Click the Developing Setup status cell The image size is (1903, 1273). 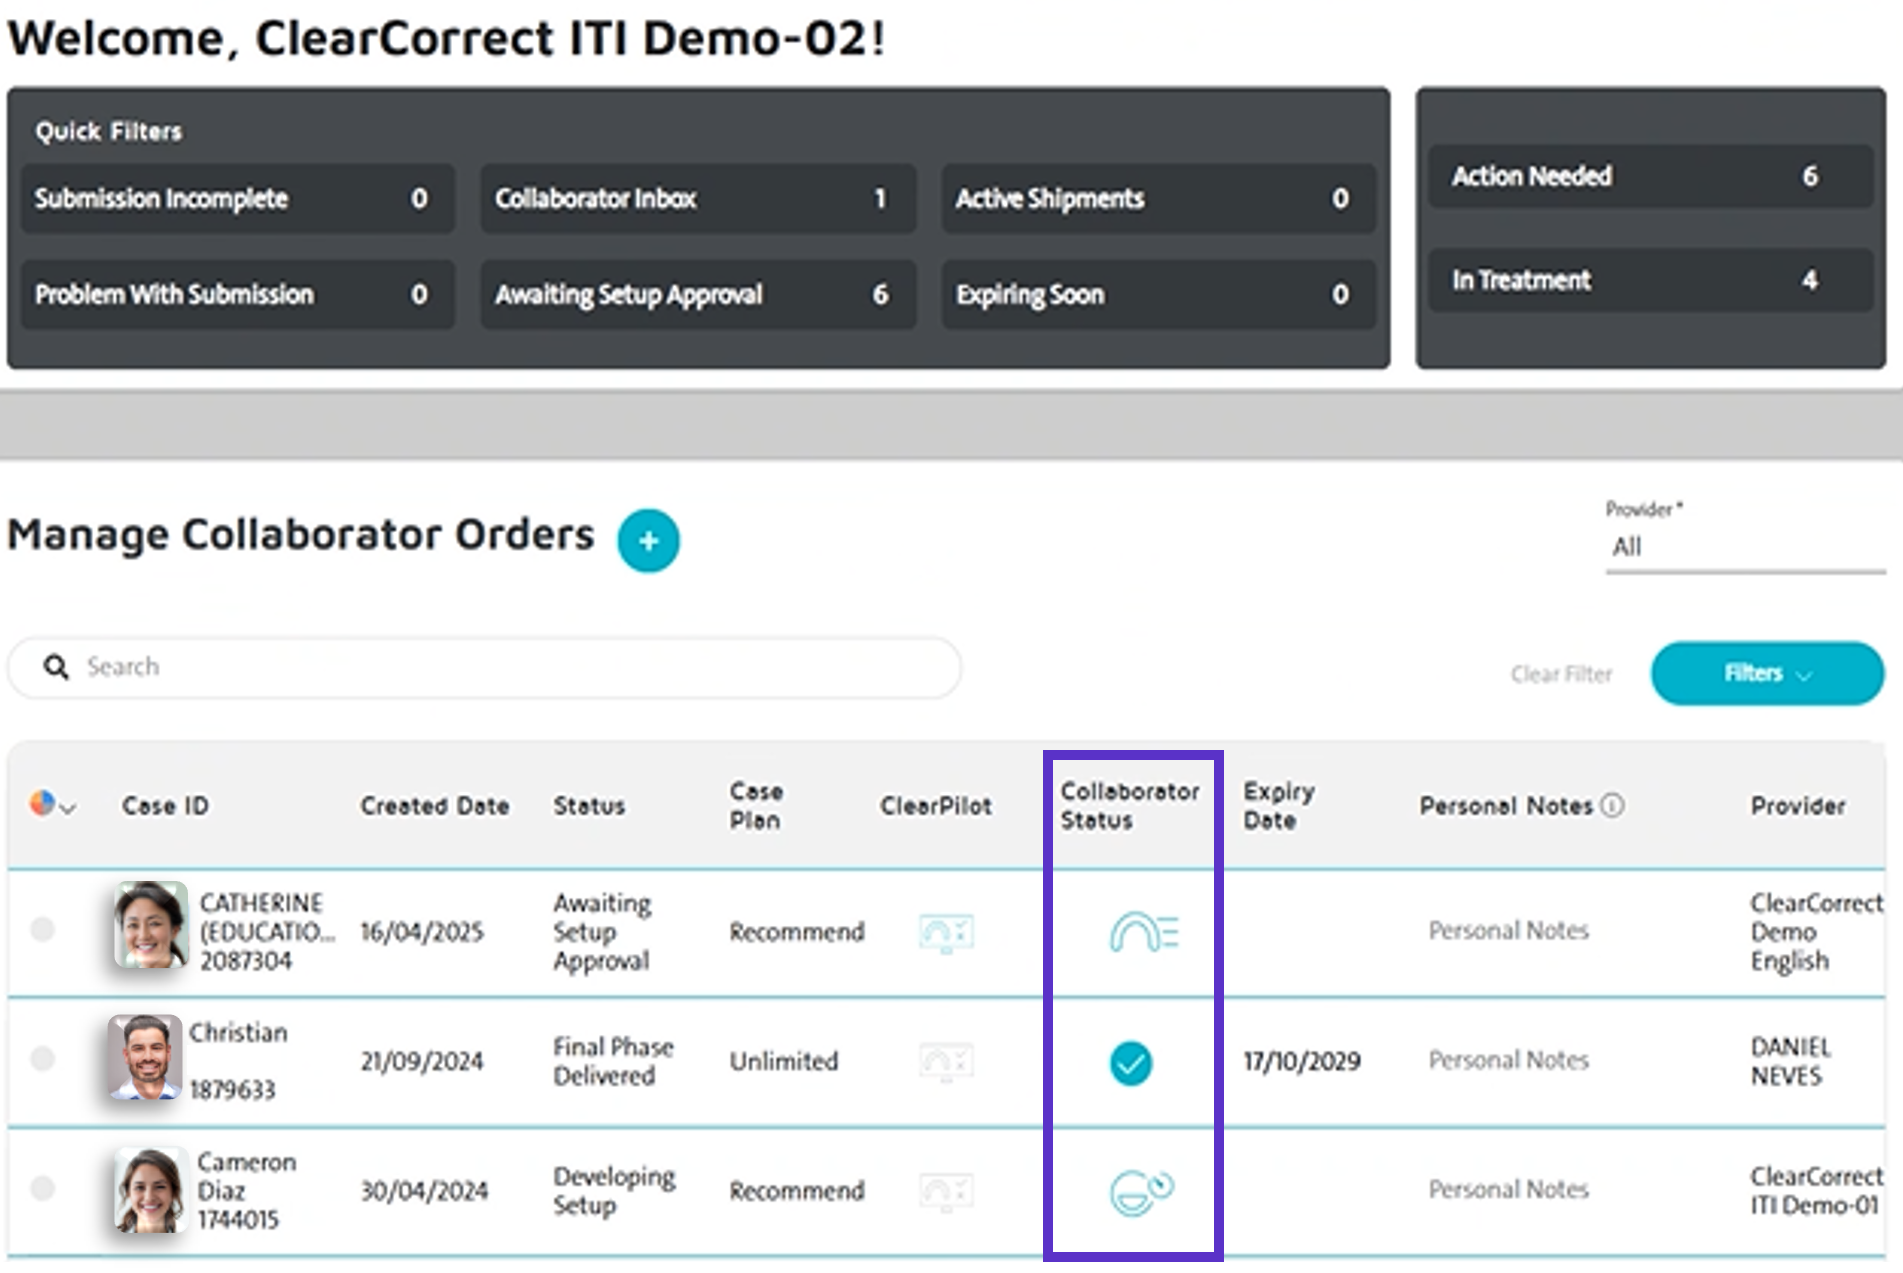point(614,1190)
